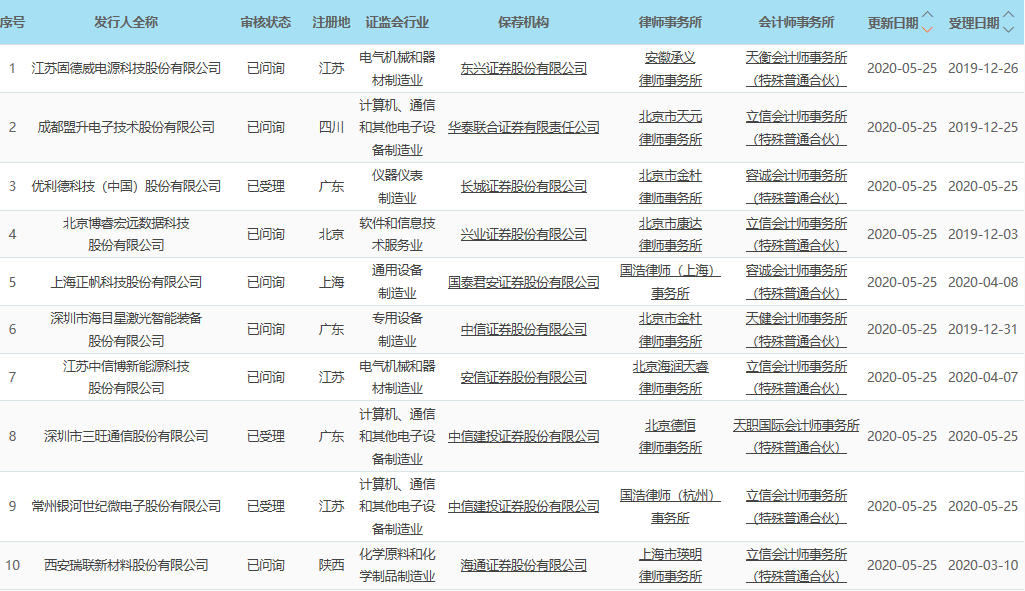Select issuer 江苏固德威电源科技股份有限公司
Image resolution: width=1025 pixels, height=591 pixels.
click(126, 68)
